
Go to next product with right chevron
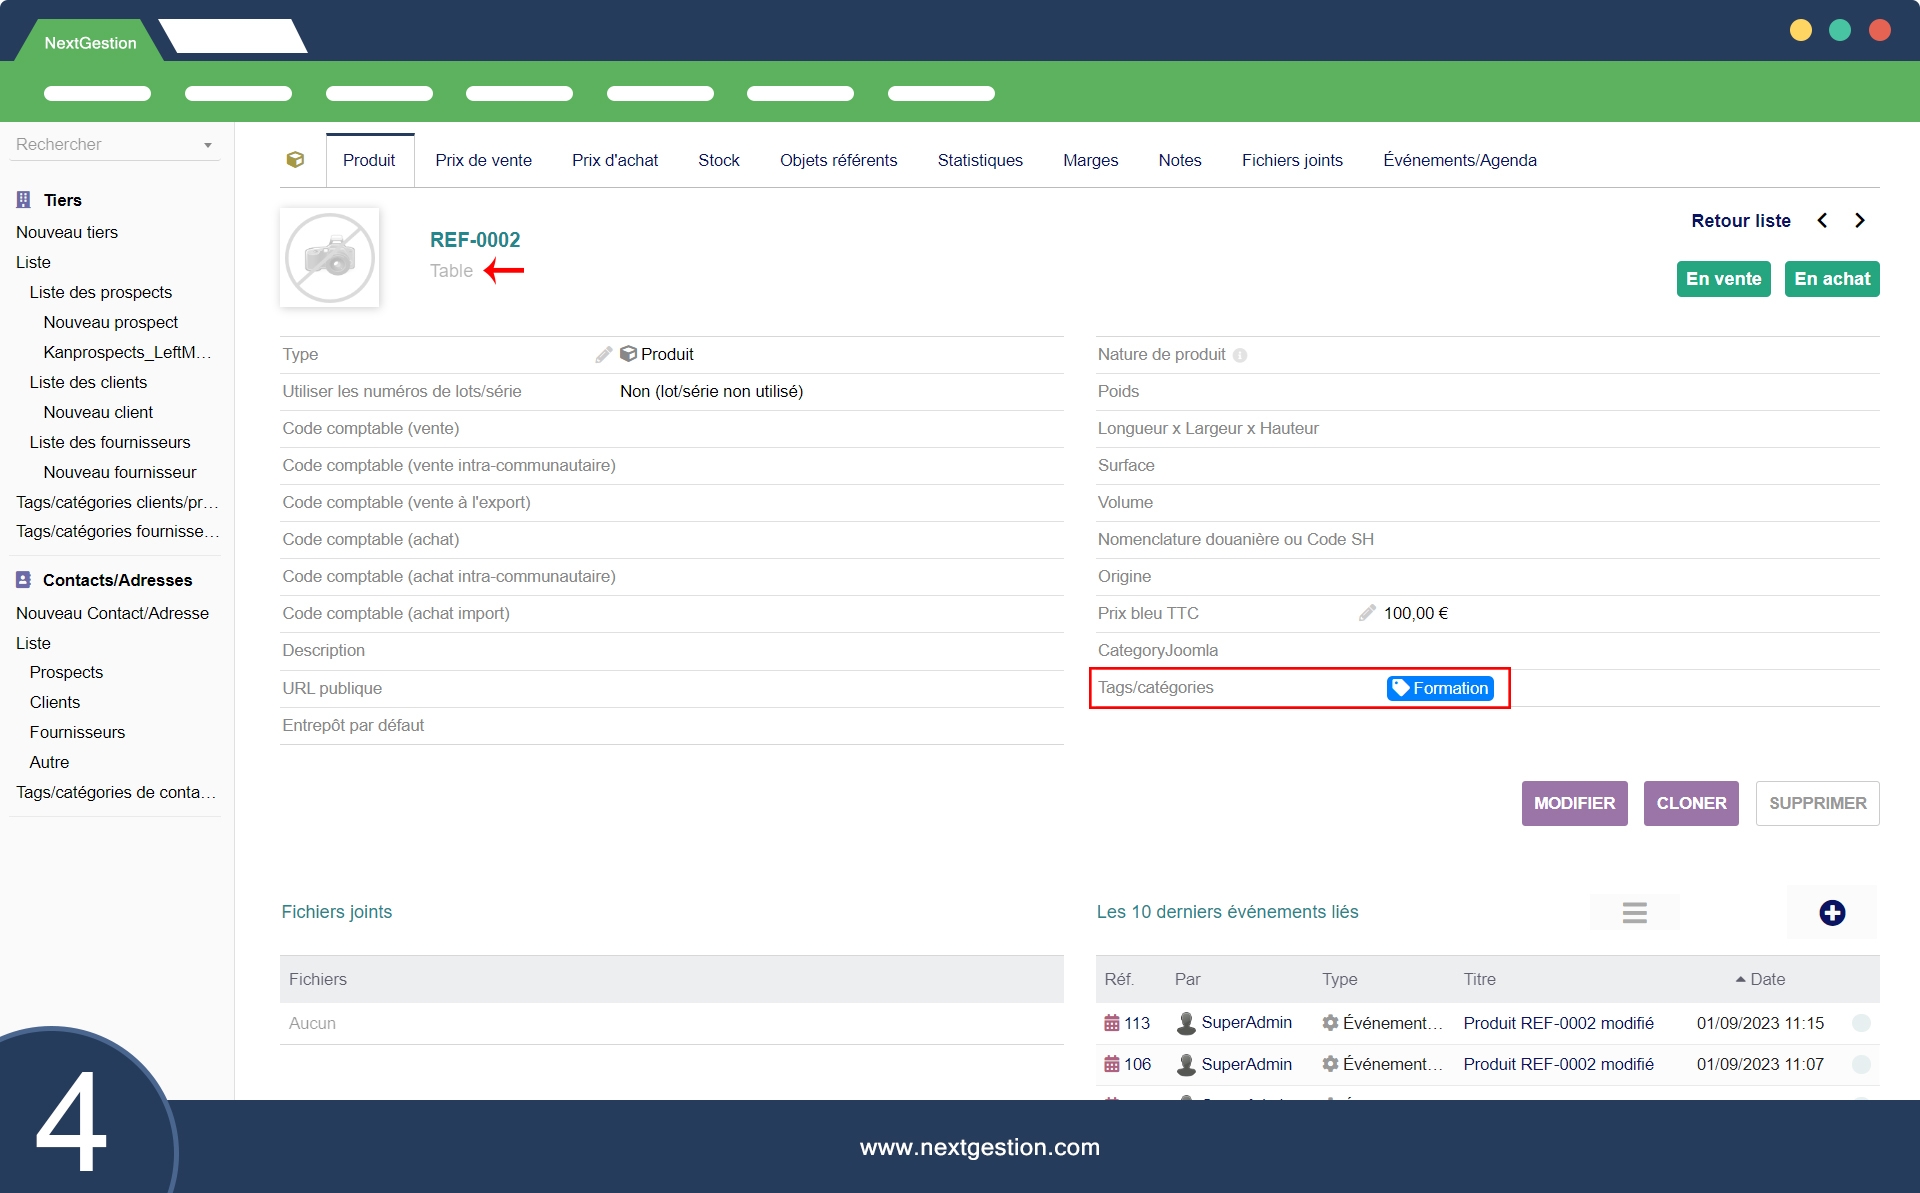pos(1859,221)
